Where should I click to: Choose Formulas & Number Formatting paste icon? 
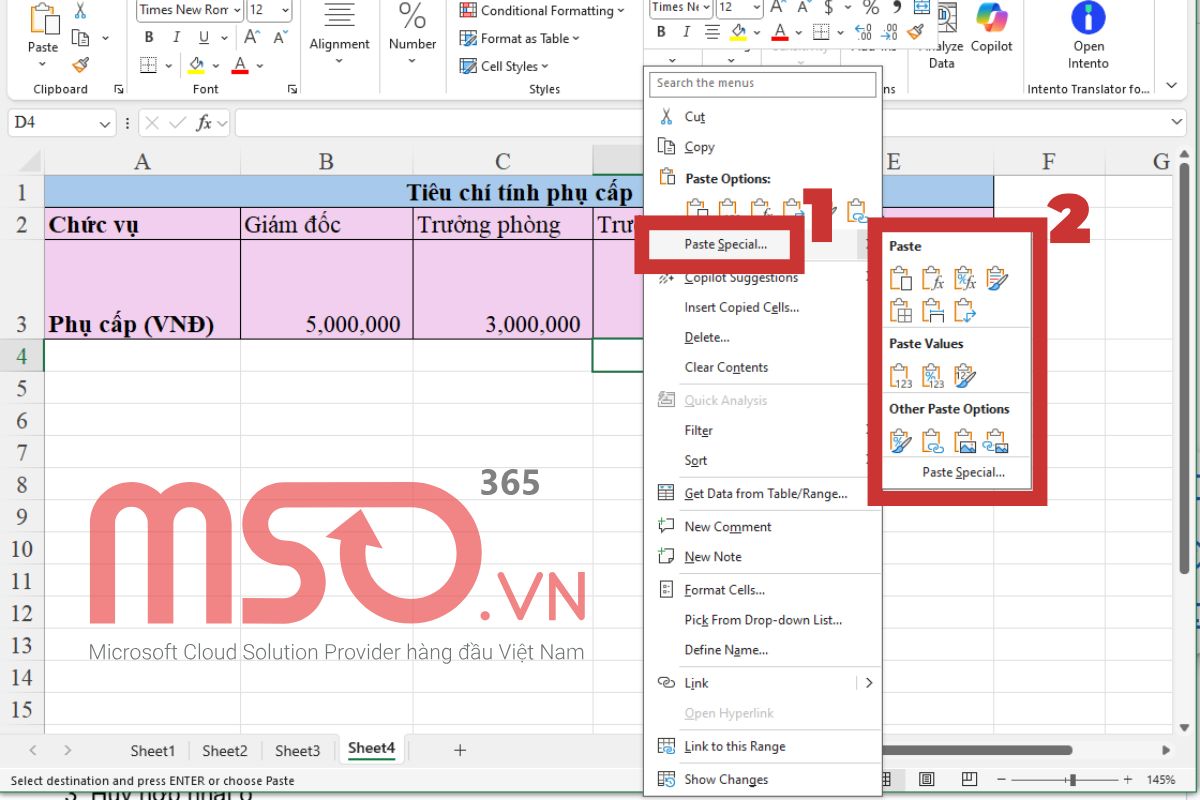coord(964,279)
